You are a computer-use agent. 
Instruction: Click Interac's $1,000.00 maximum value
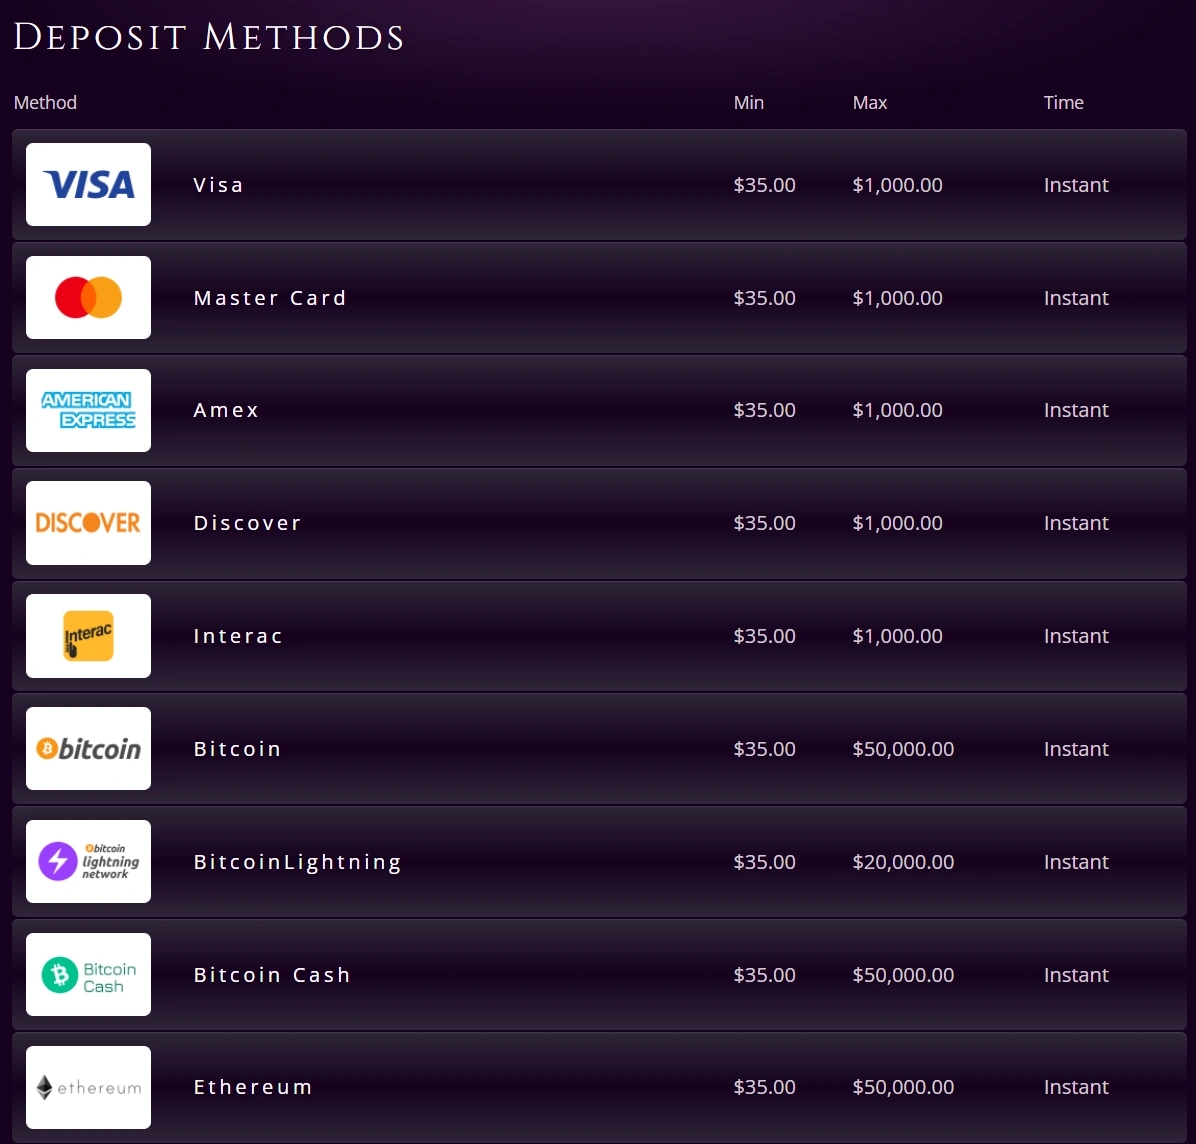tap(897, 636)
